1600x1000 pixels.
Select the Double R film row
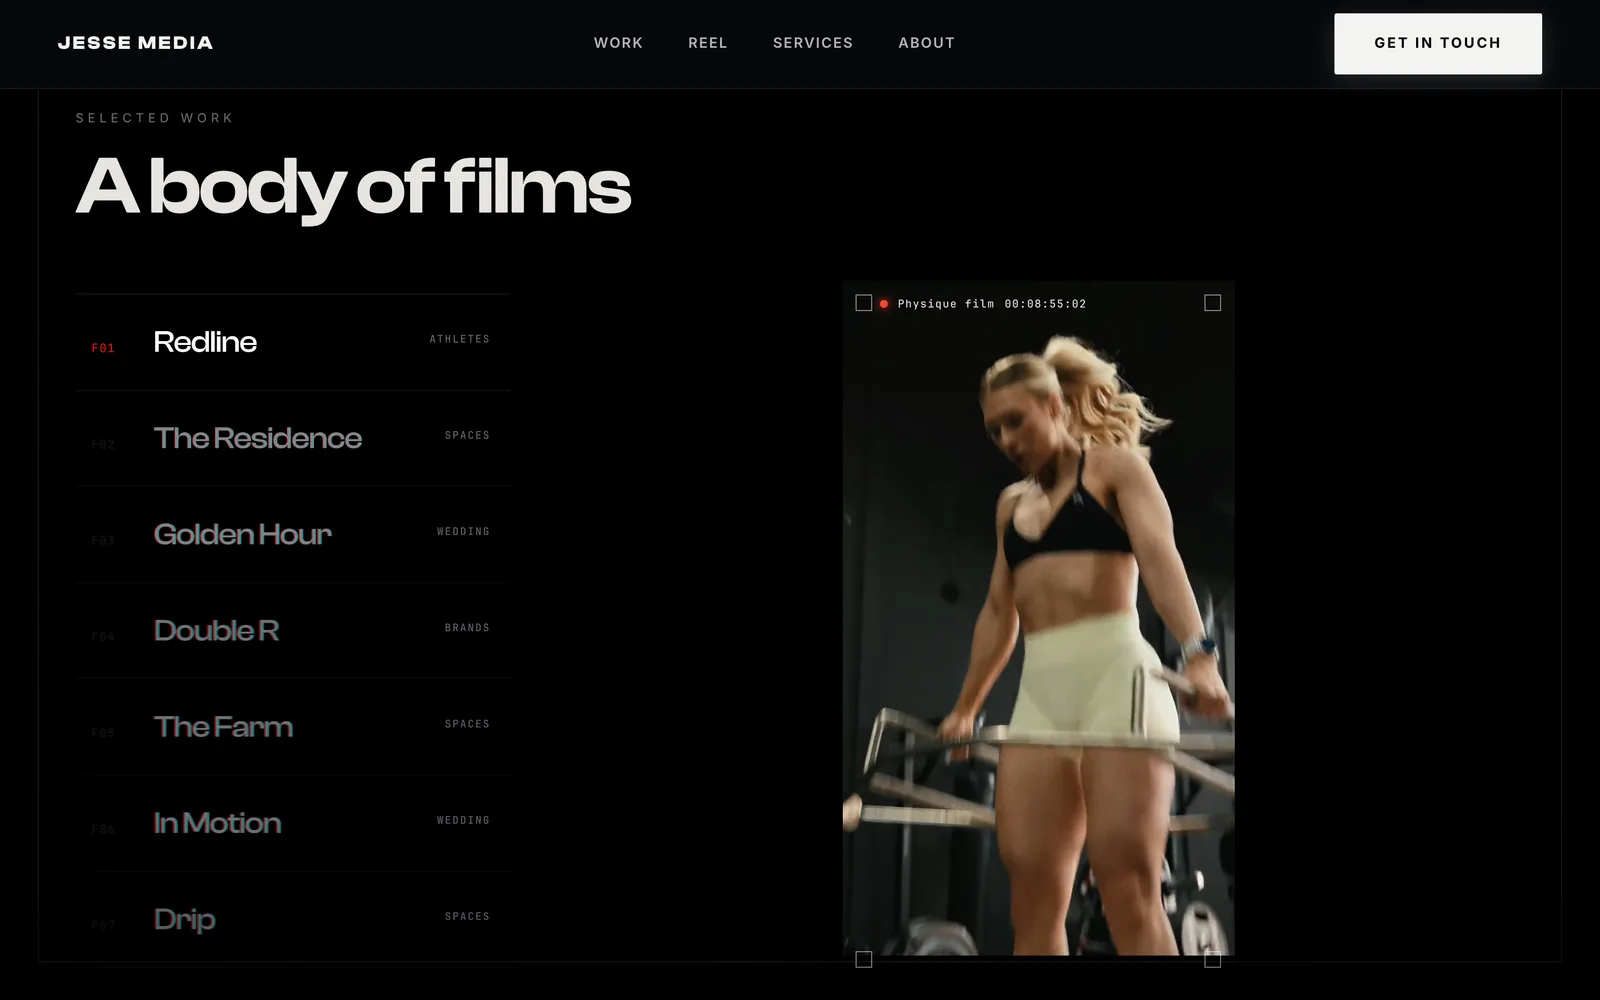(293, 630)
